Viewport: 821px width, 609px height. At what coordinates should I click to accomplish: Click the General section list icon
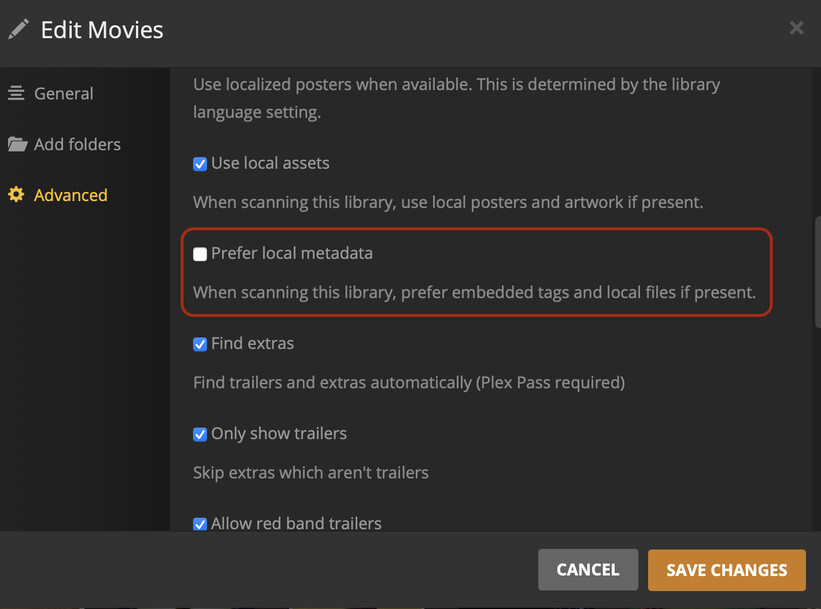16,93
